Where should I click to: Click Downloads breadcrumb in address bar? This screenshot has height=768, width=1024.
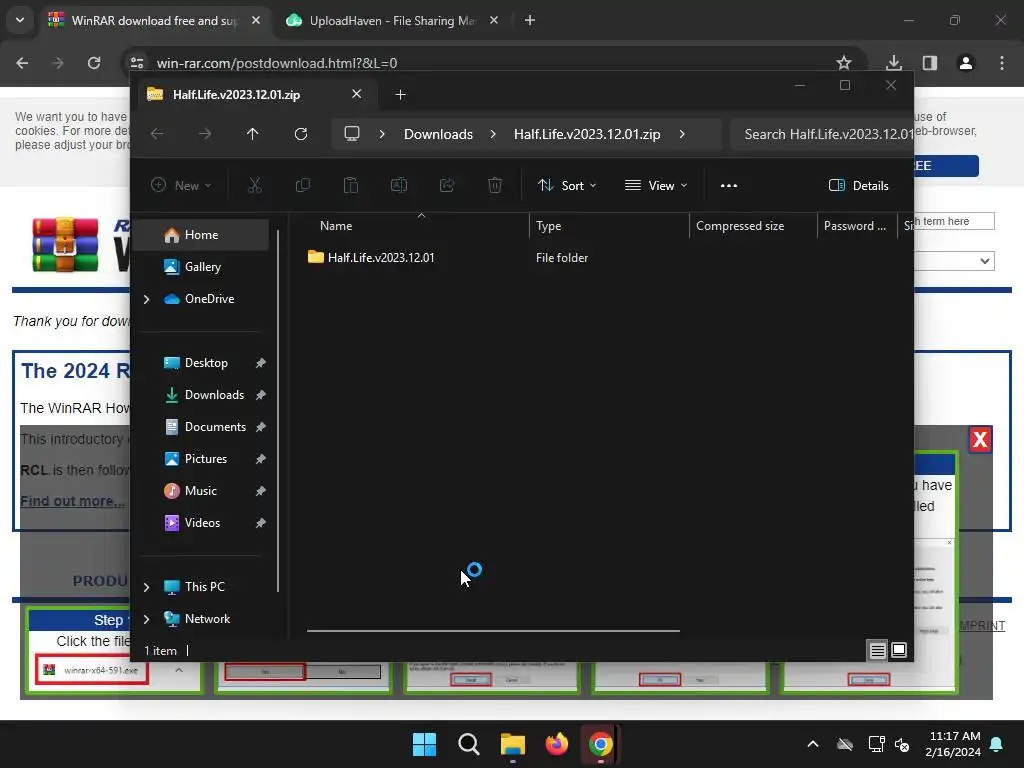coord(438,134)
